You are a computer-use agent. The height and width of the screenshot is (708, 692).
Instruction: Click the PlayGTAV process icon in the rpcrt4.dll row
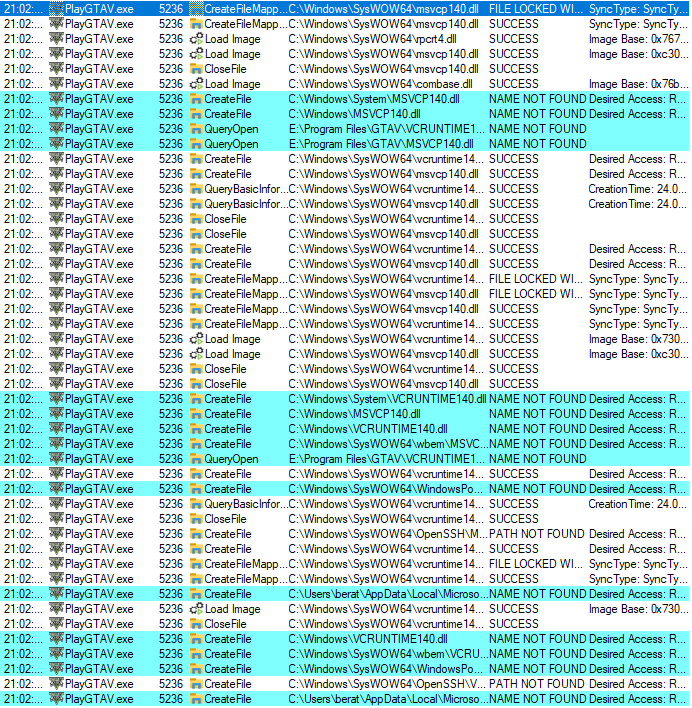pos(56,39)
